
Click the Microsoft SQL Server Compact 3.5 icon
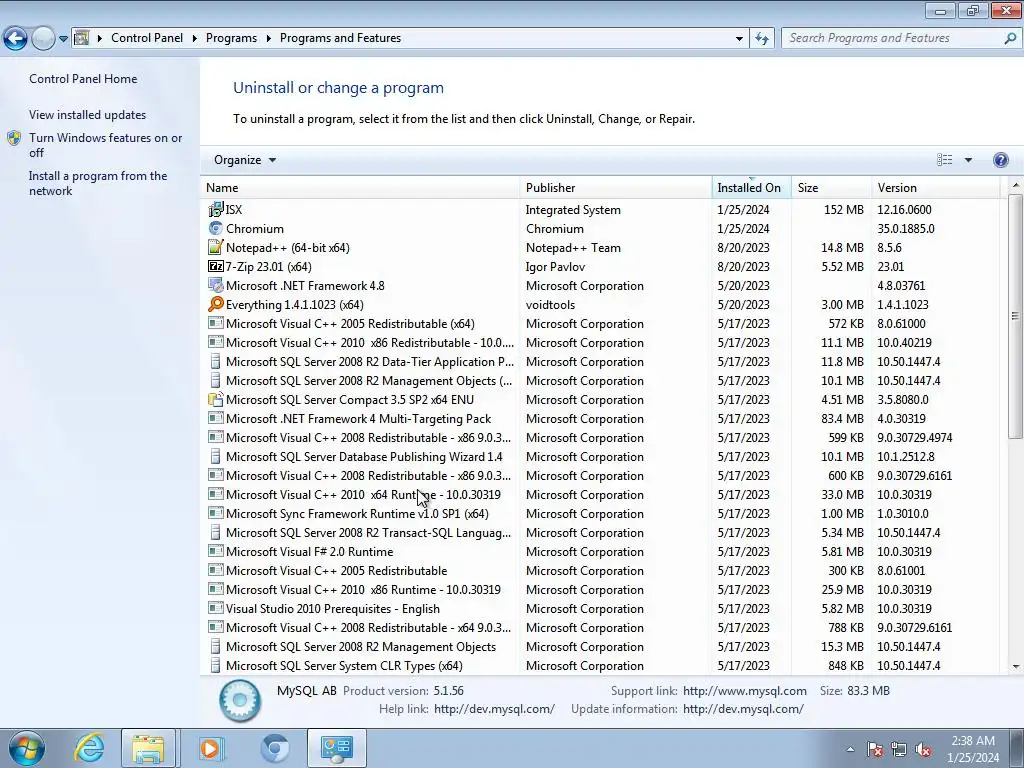tap(216, 400)
